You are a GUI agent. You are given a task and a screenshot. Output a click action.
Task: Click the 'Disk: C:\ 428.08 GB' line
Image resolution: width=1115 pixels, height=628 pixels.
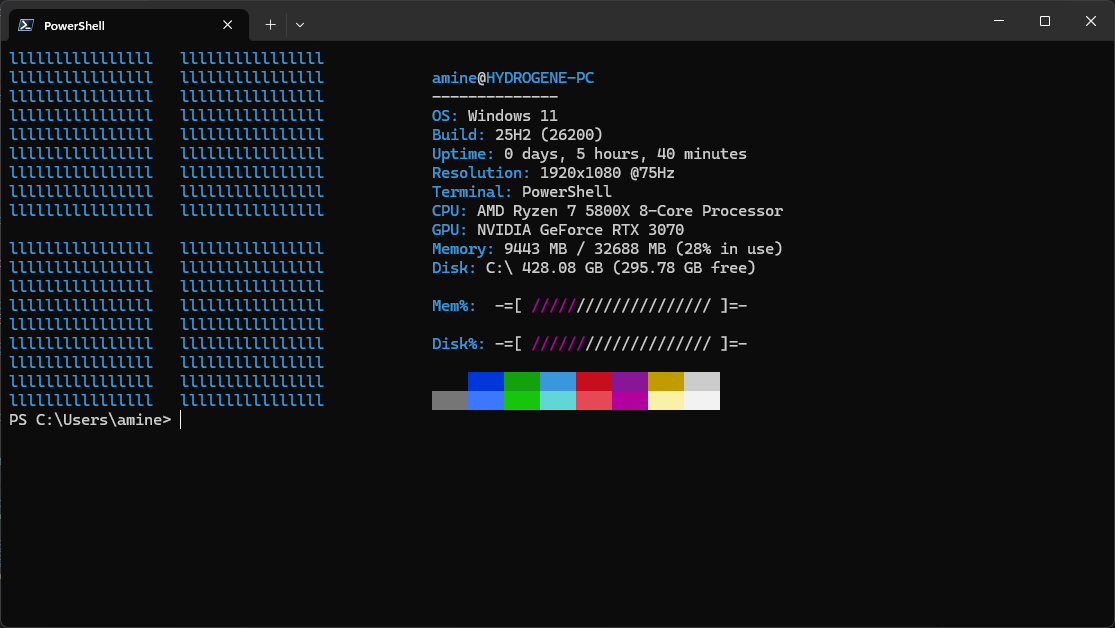click(x=594, y=268)
